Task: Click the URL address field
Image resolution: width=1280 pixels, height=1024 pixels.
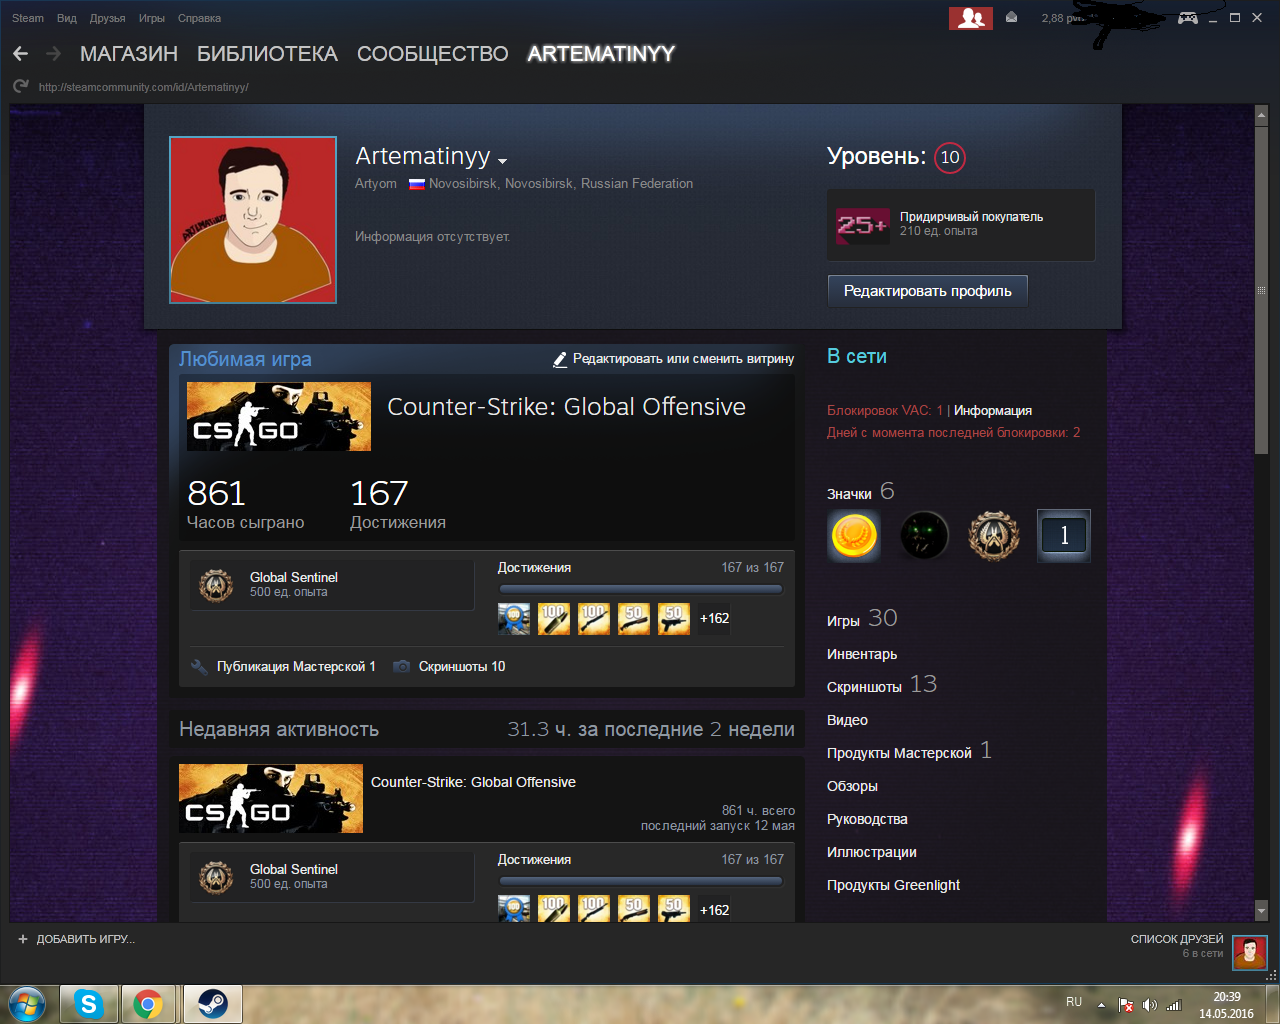Action: [x=143, y=87]
